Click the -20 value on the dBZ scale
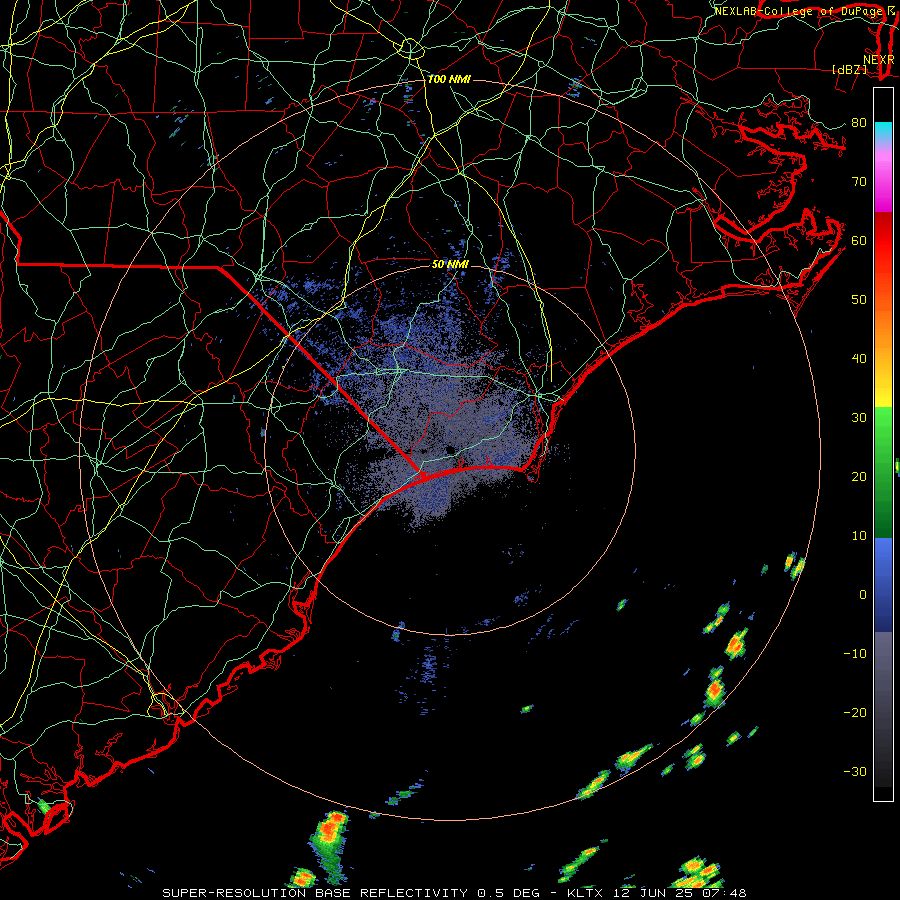The height and width of the screenshot is (900, 900). [x=855, y=712]
